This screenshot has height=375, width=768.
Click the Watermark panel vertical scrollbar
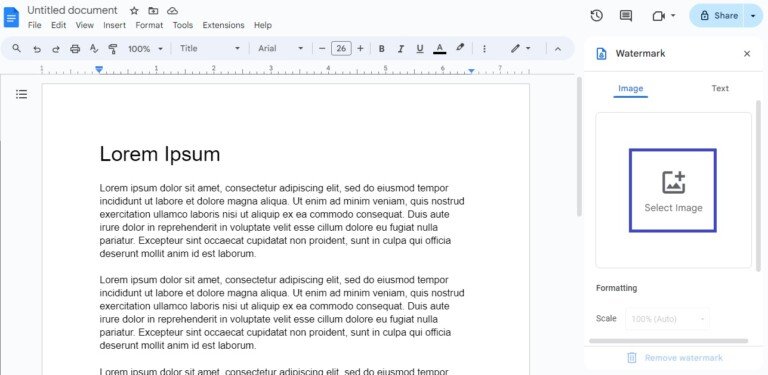759,186
